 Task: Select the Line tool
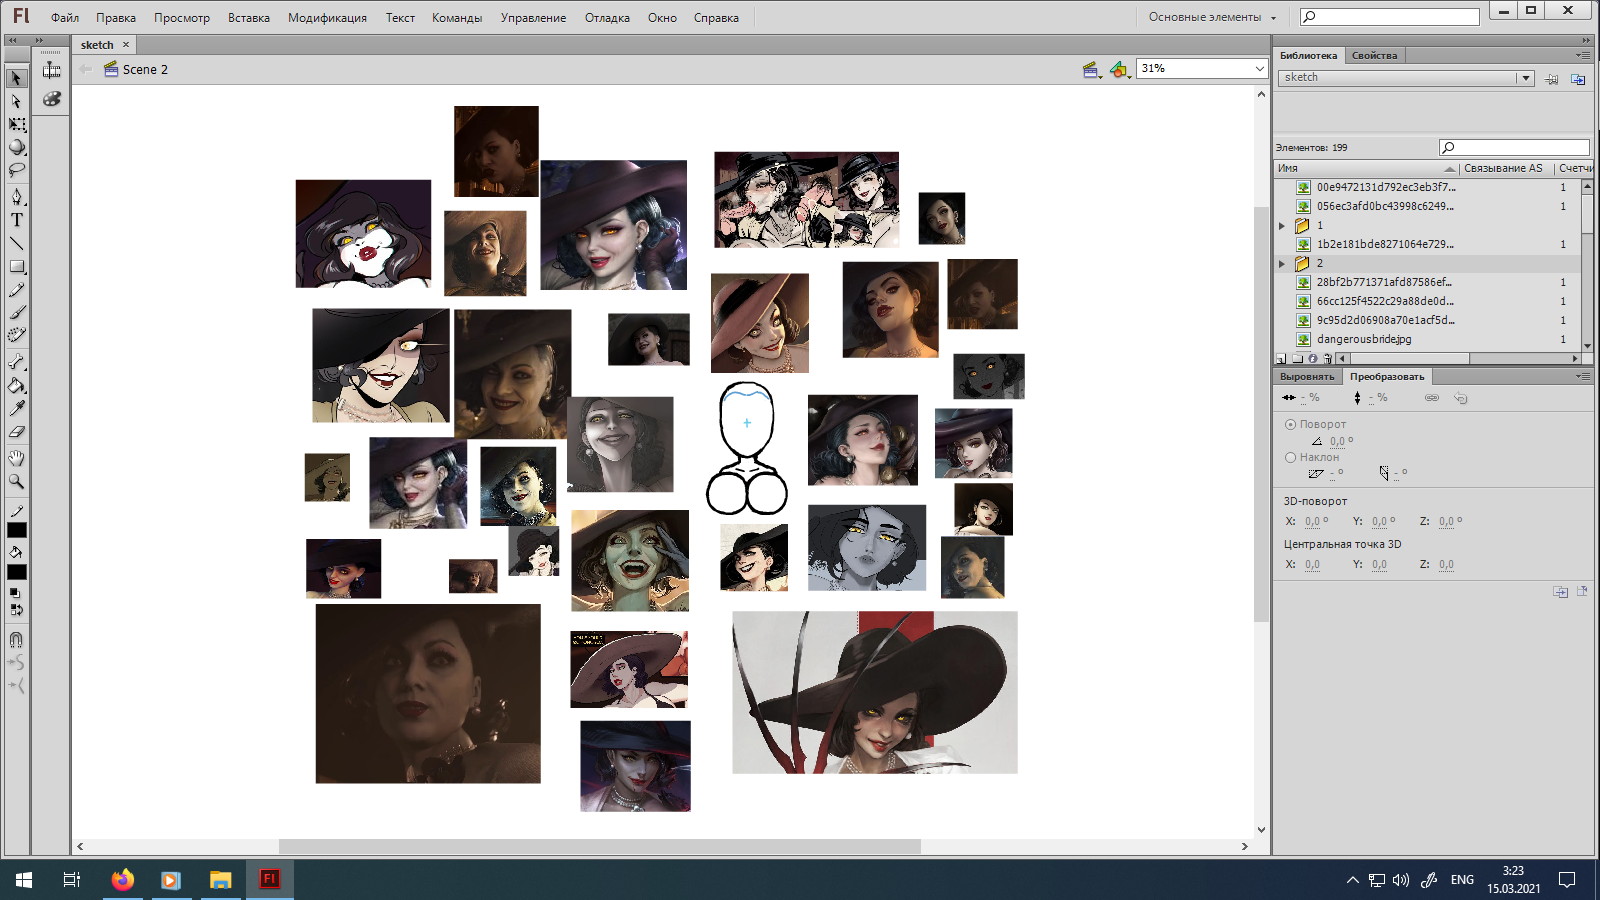point(16,243)
